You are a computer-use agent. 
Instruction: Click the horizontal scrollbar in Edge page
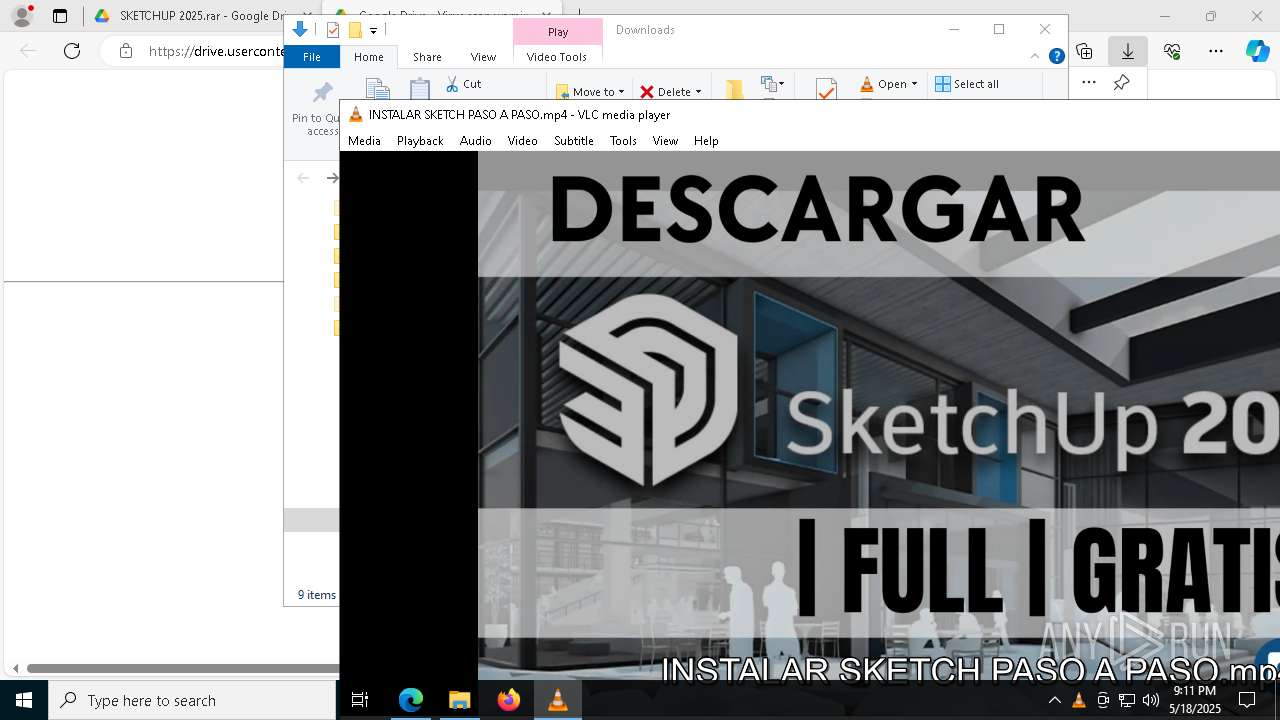[x=183, y=668]
